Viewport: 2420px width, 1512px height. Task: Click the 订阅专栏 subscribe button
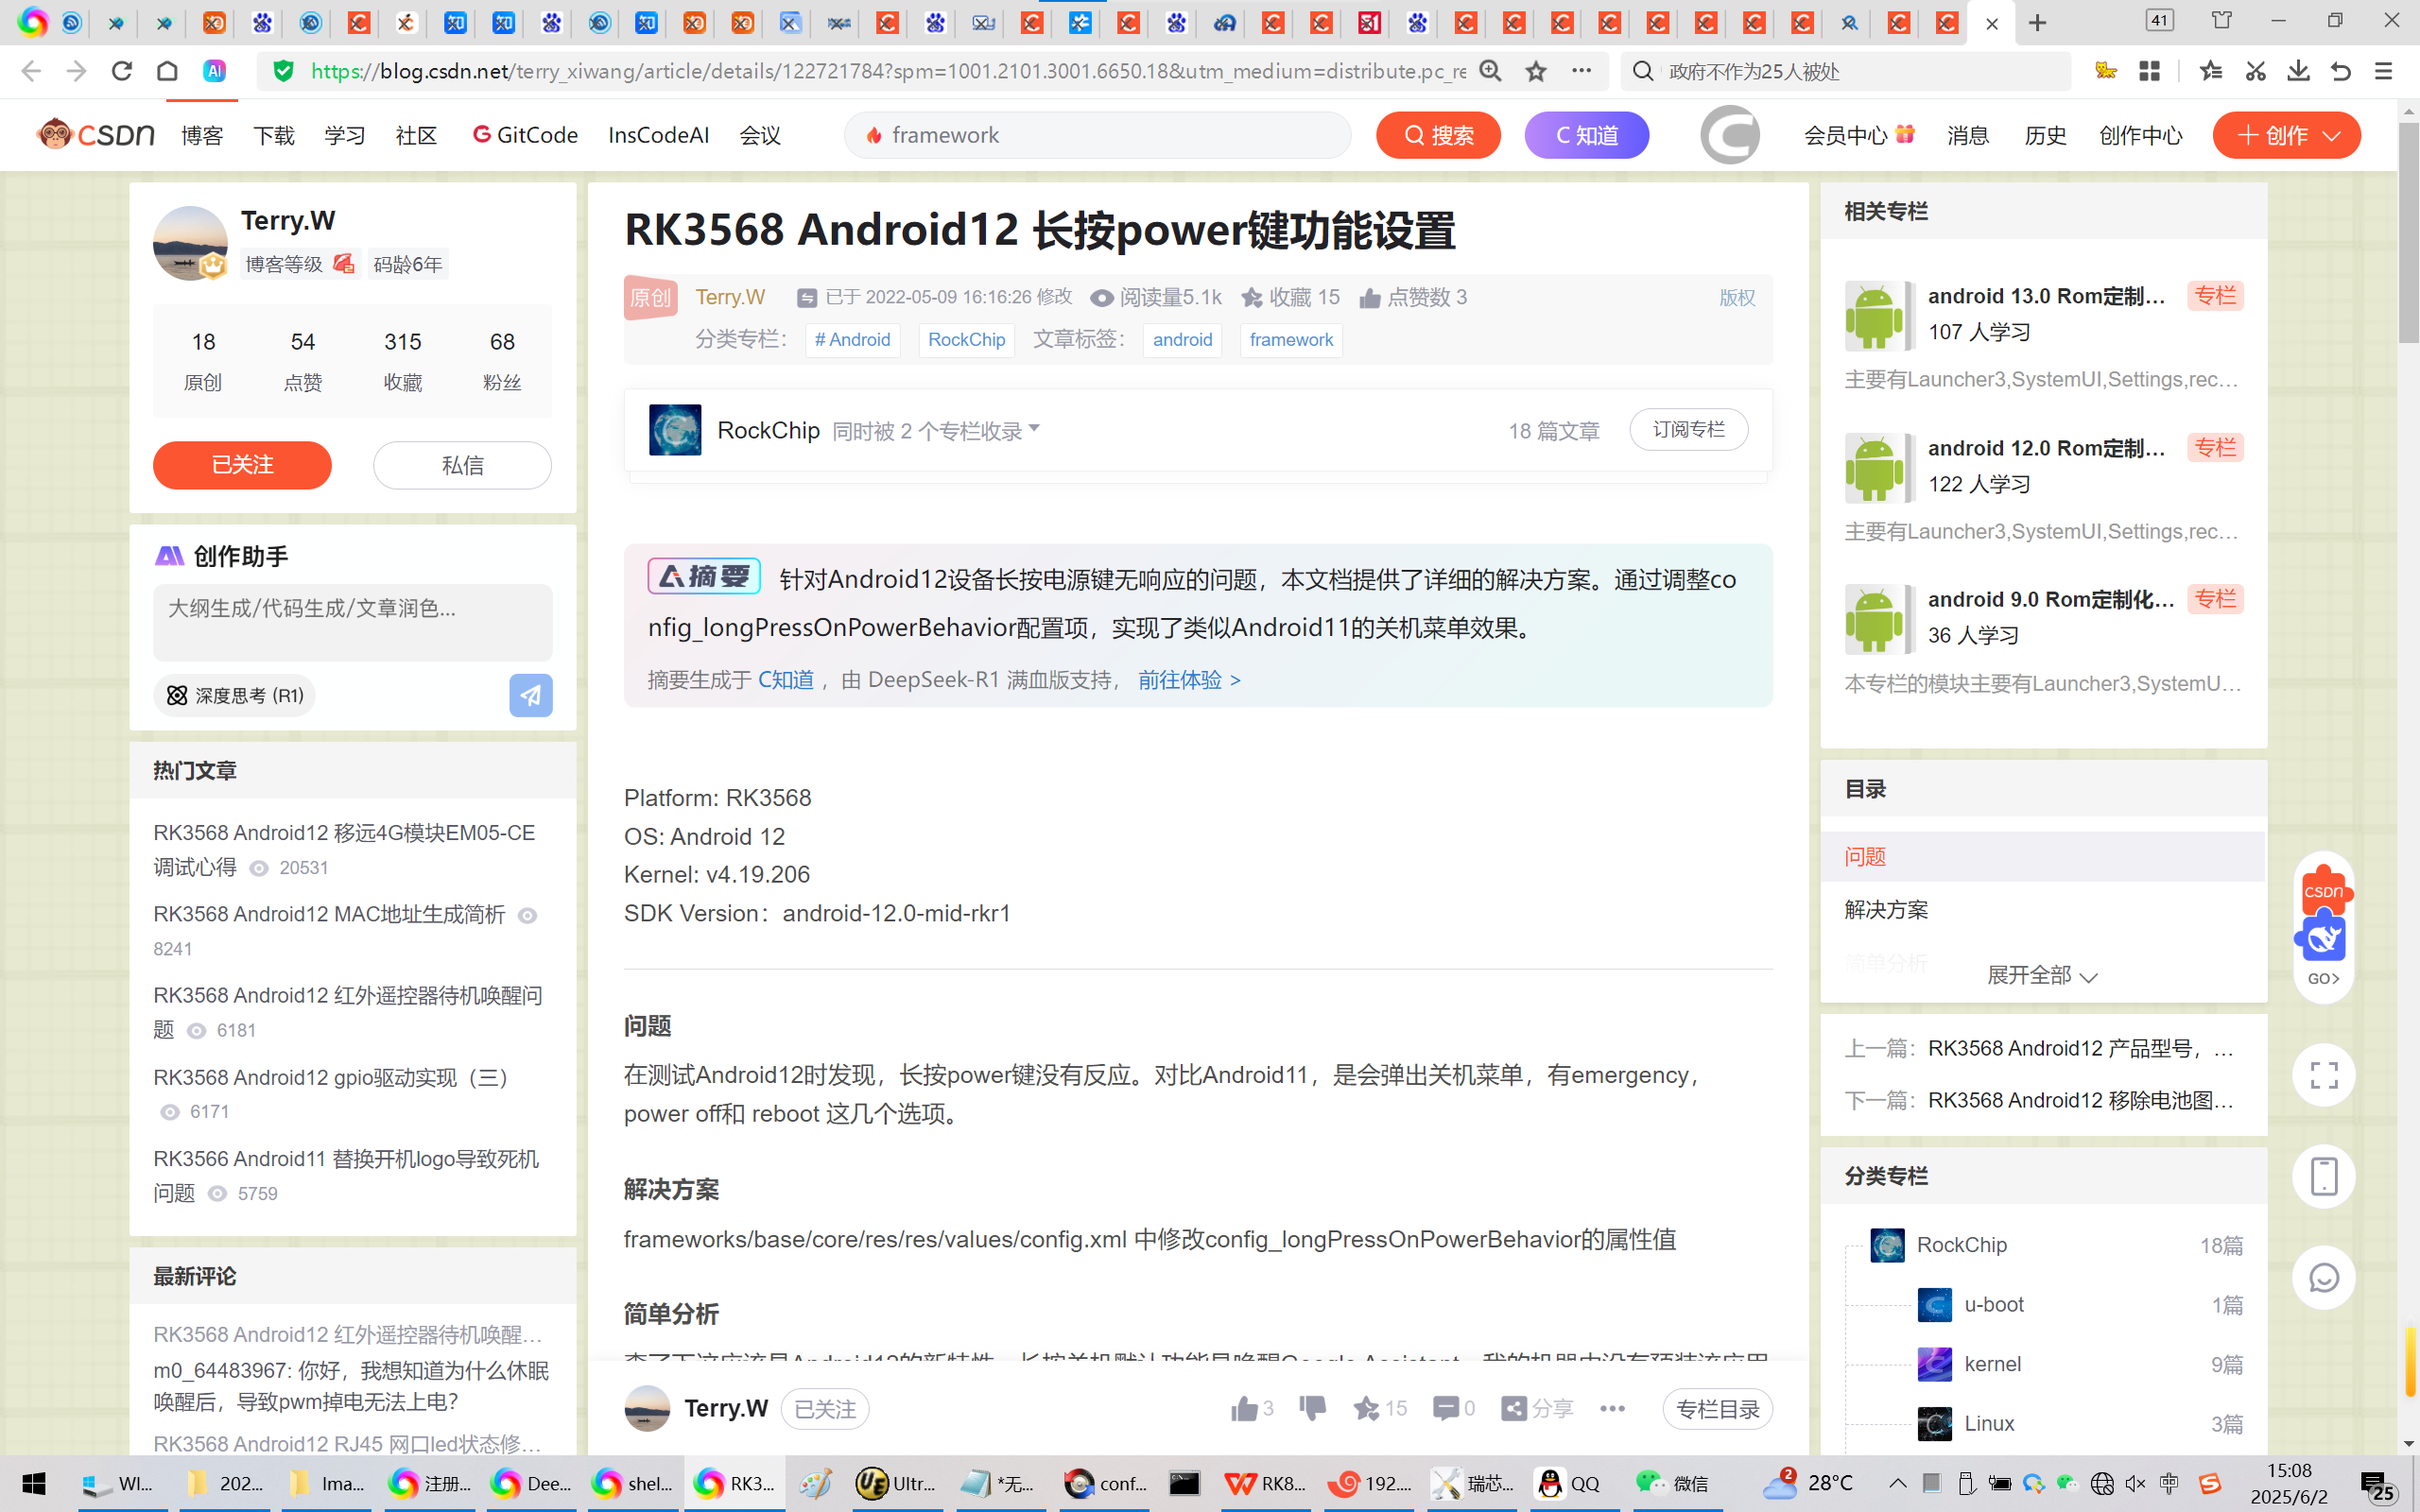[x=1688, y=430]
